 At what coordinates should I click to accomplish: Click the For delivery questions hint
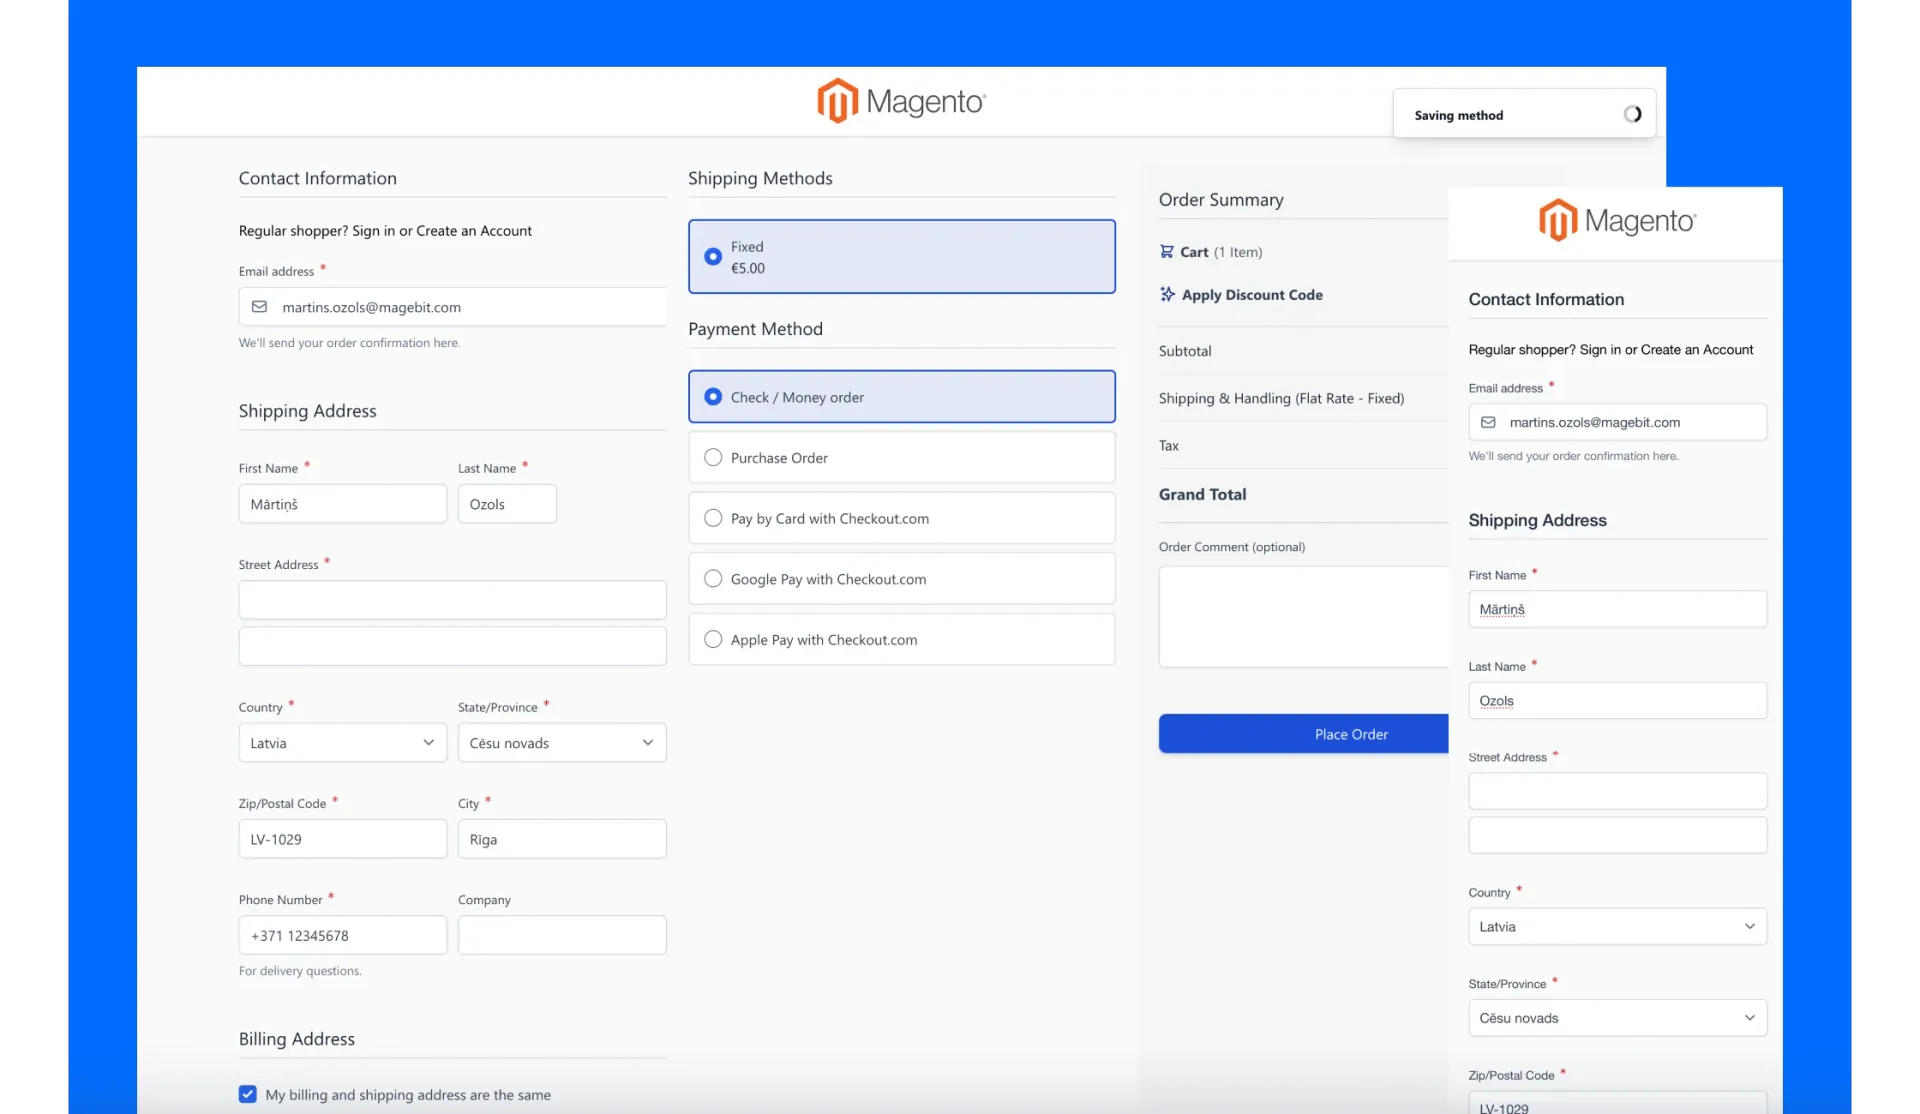[x=300, y=971]
